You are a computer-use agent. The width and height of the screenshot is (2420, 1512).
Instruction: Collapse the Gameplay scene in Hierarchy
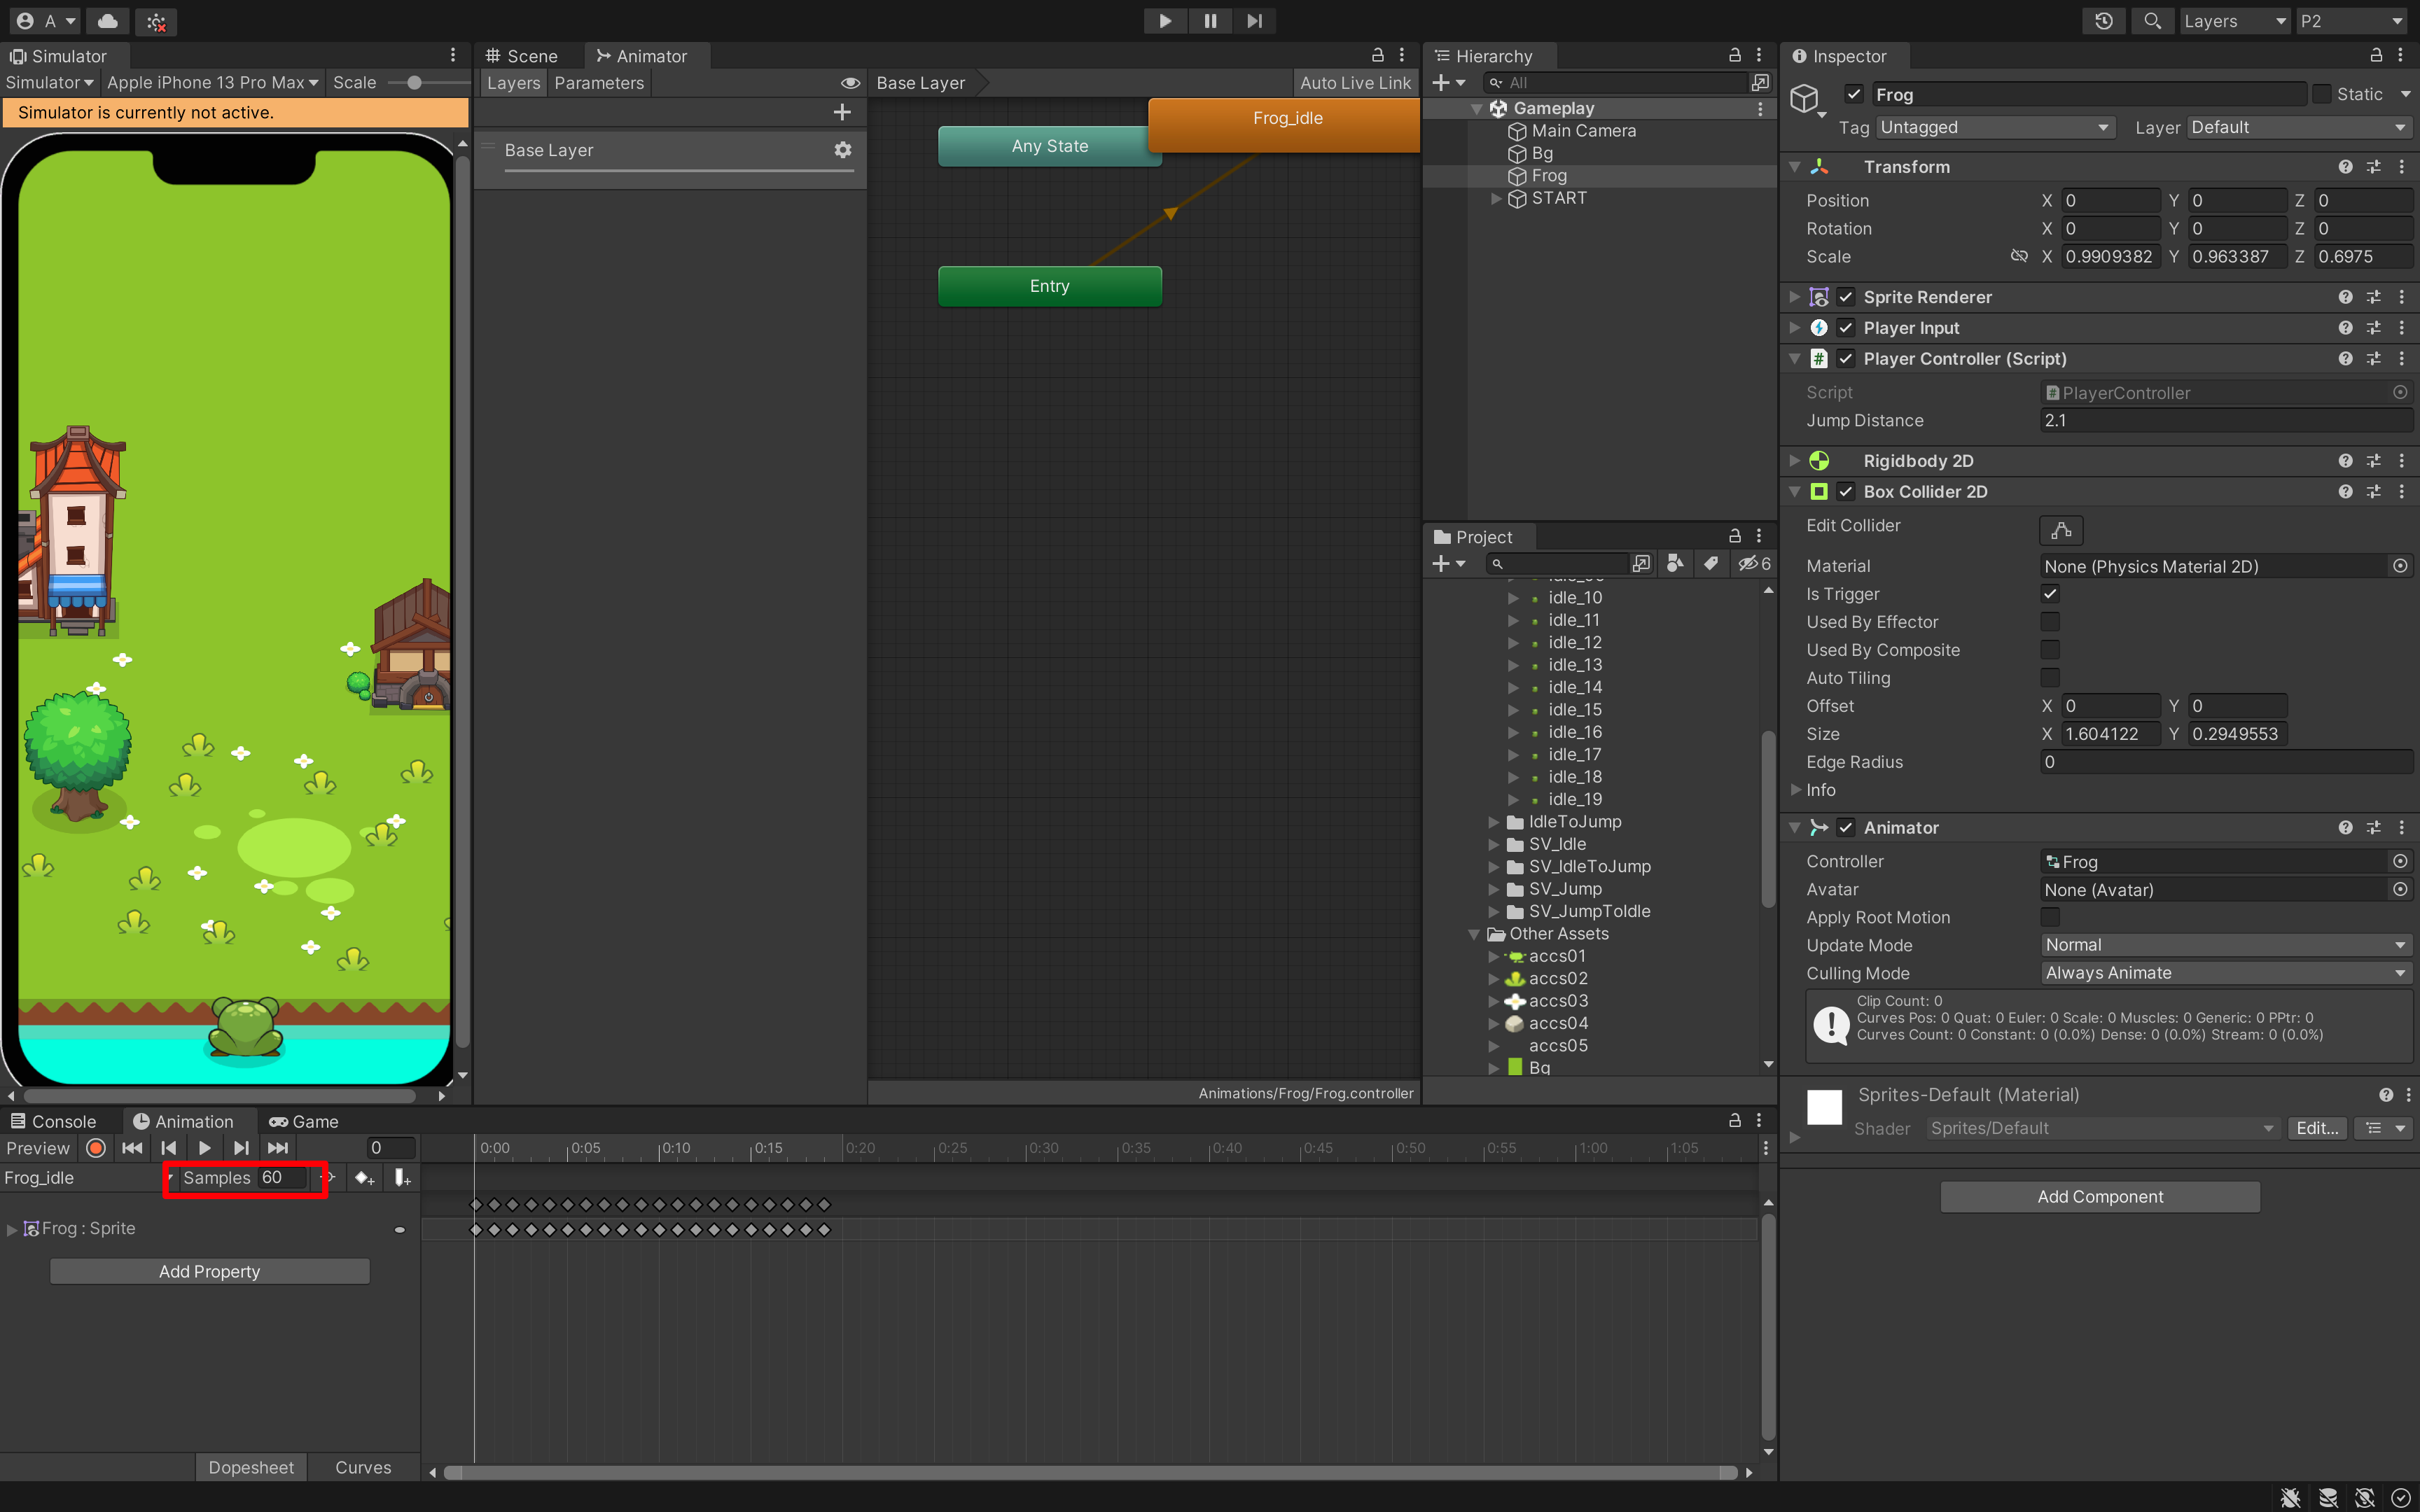[1477, 108]
